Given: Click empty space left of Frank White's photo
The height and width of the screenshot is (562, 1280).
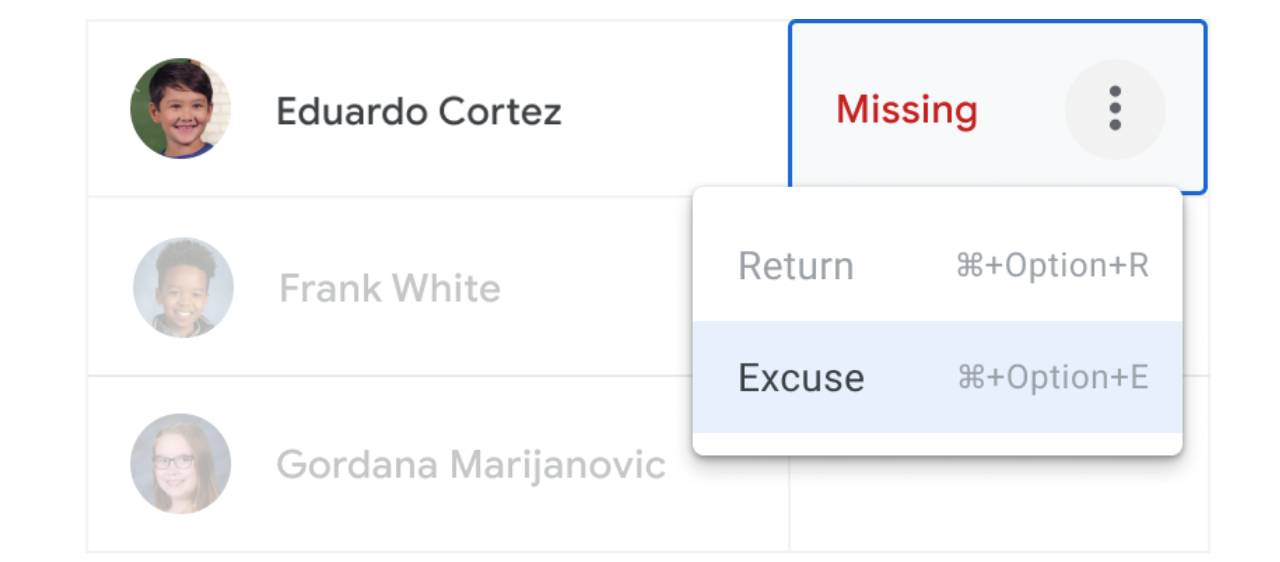Looking at the screenshot, I should coord(108,288).
